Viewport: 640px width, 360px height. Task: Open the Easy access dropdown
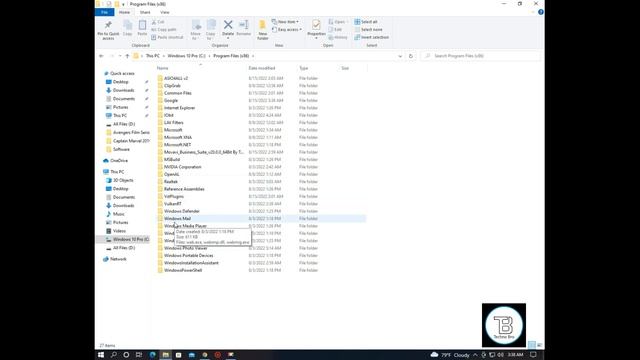tap(287, 29)
